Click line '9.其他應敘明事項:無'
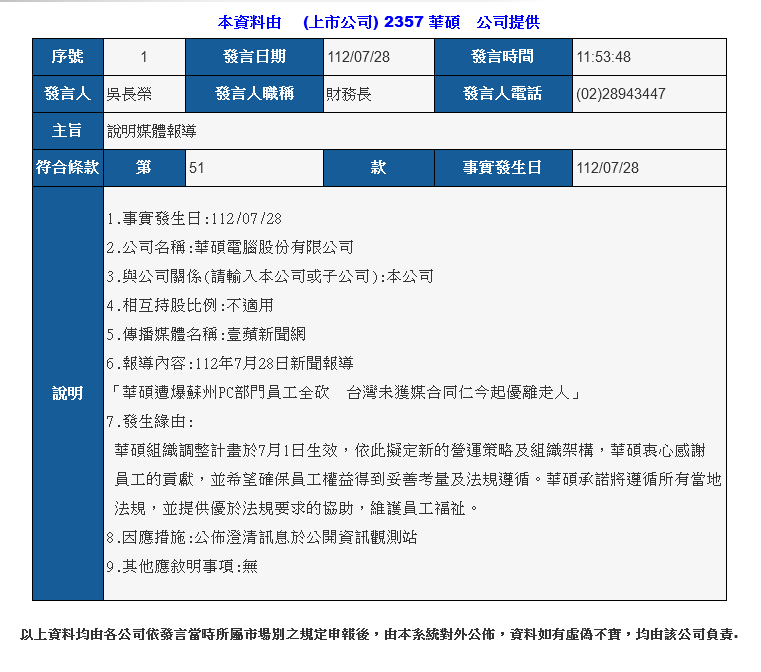 182,566
